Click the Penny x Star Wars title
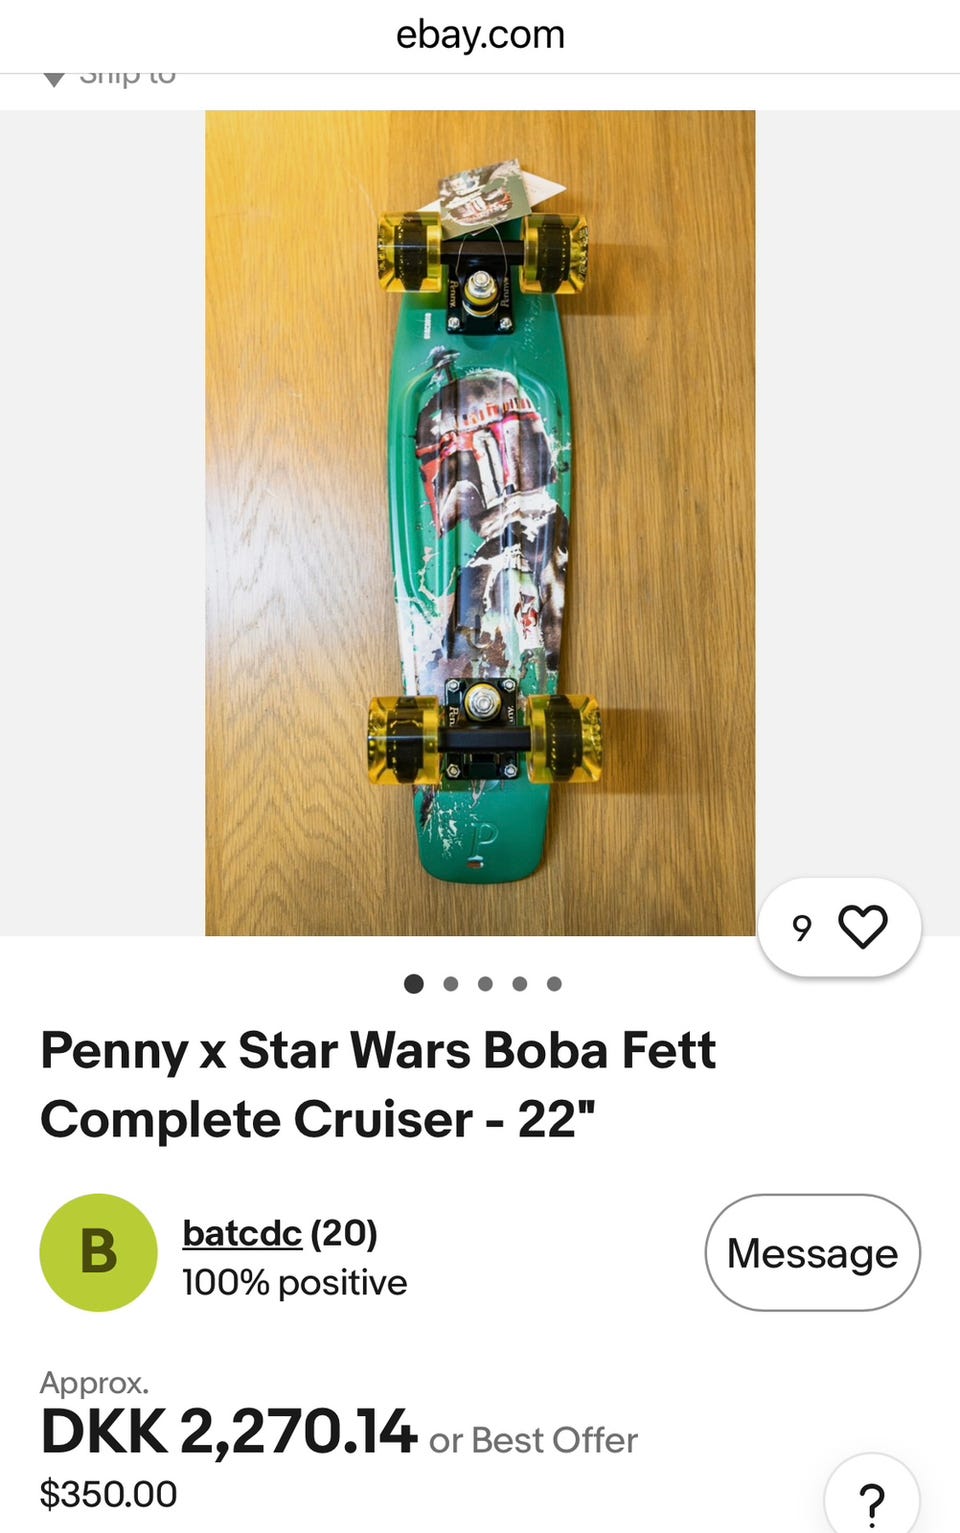Image resolution: width=960 pixels, height=1533 pixels. pyautogui.click(x=378, y=1085)
